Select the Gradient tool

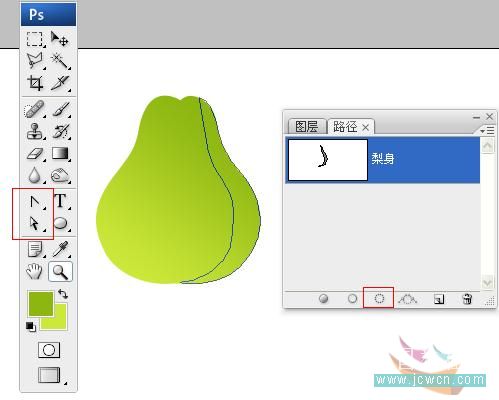[x=60, y=153]
